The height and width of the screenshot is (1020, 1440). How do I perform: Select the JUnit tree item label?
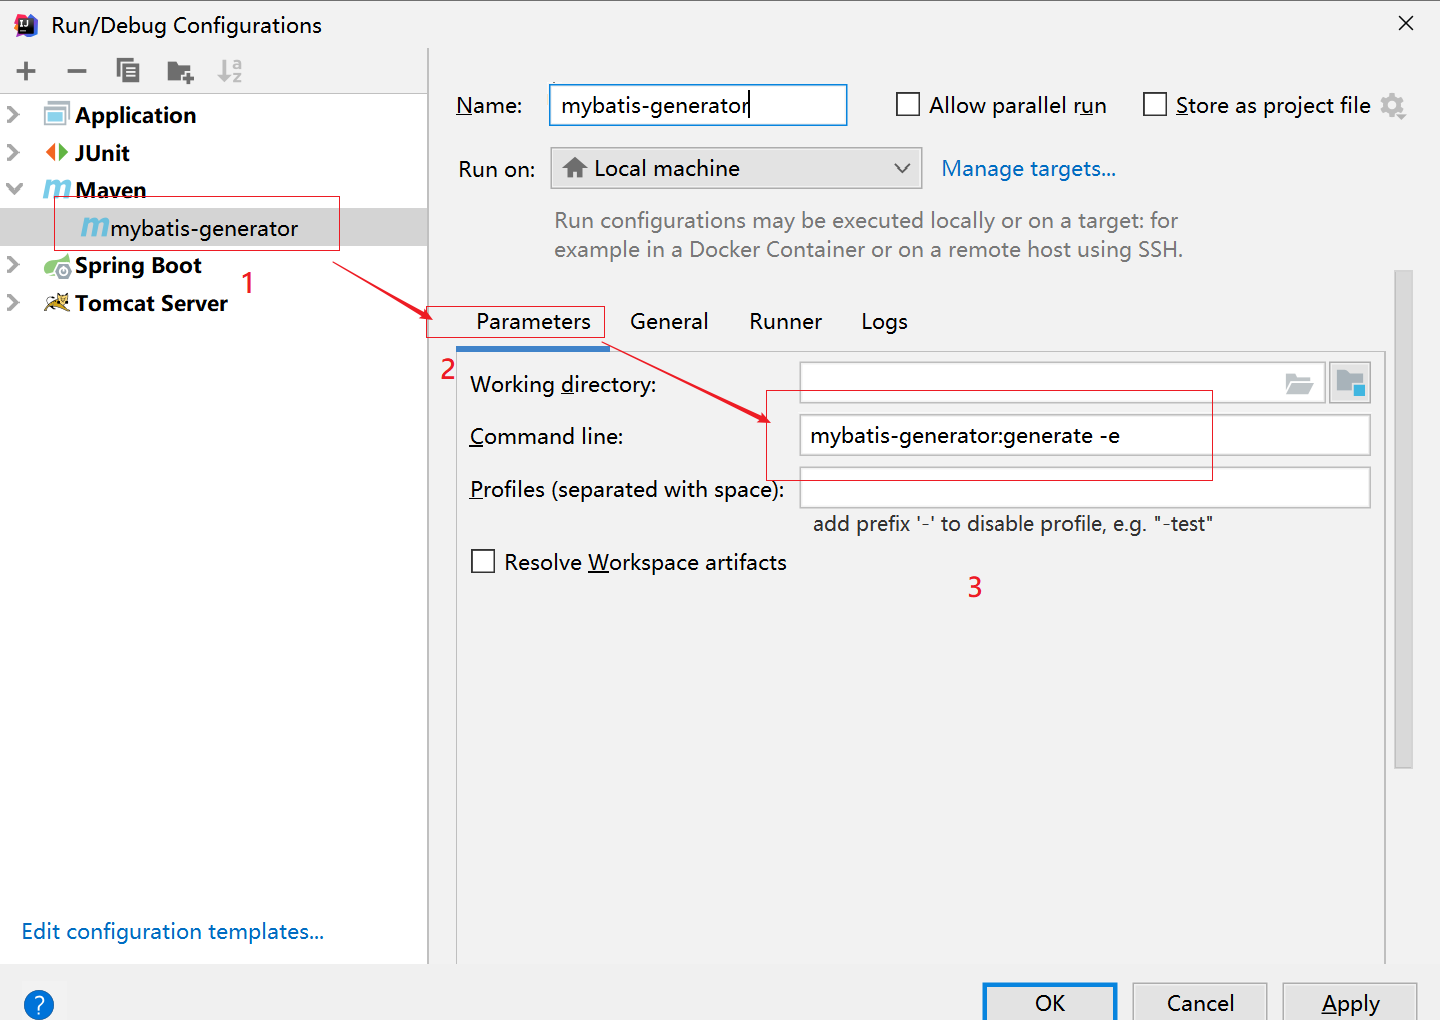tap(102, 153)
